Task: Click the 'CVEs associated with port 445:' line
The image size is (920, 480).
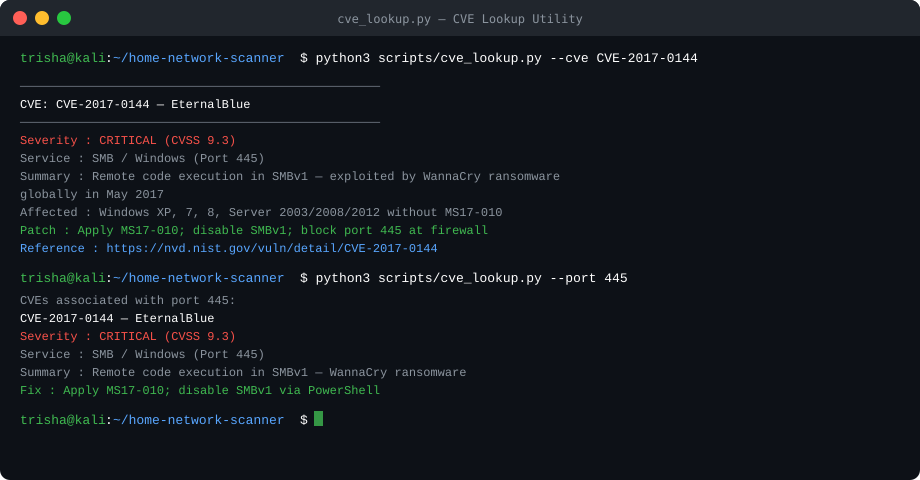Action: [x=127, y=300]
